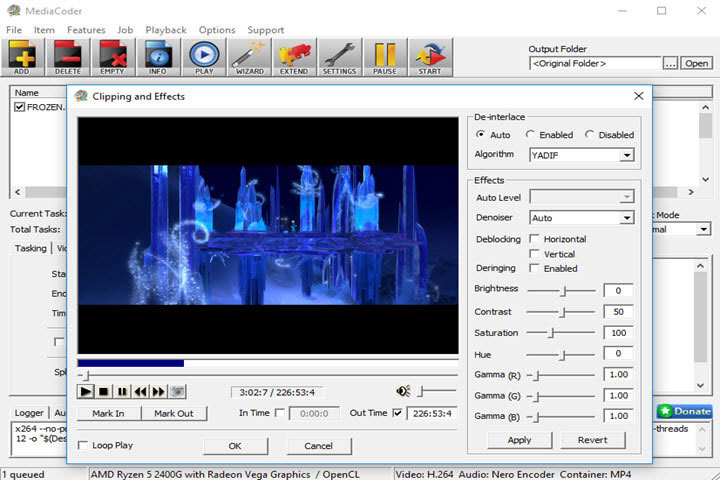Open the EXTEND toolbar icon
This screenshot has width=720, height=480.
pos(294,56)
